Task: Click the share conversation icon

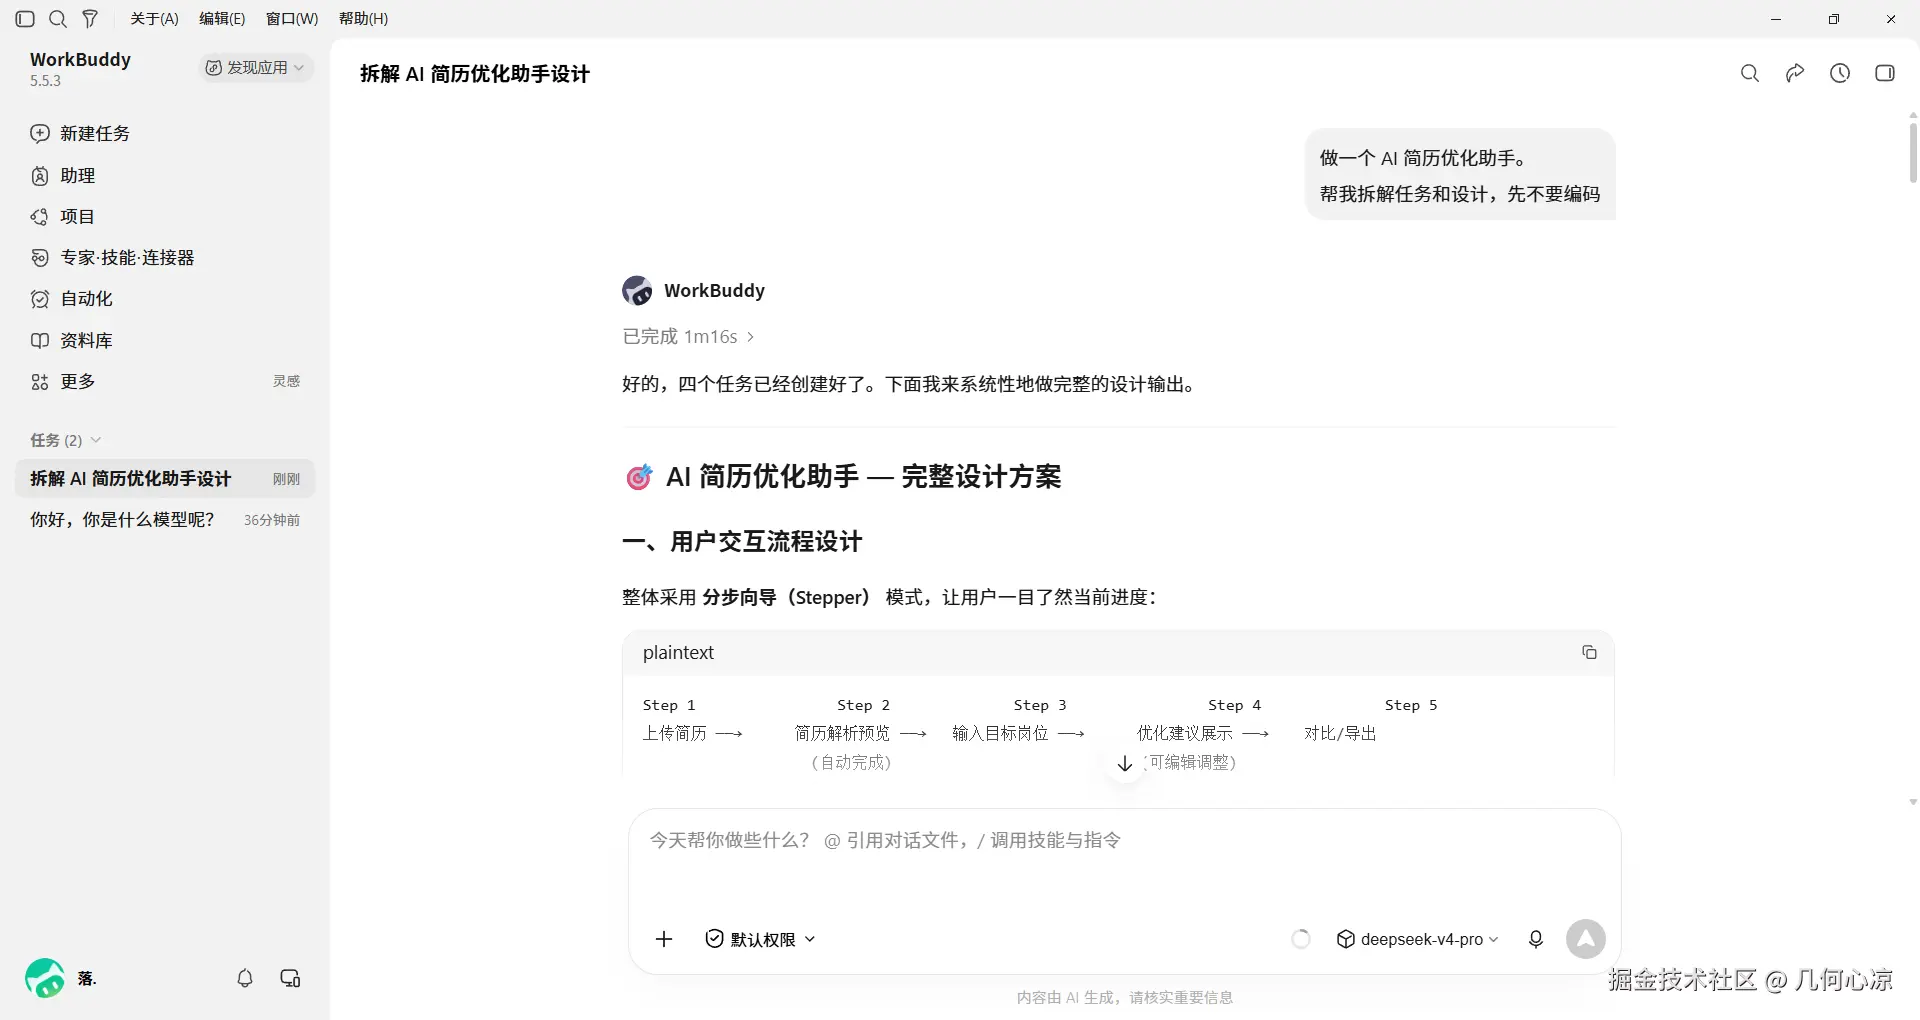Action: pyautogui.click(x=1795, y=73)
